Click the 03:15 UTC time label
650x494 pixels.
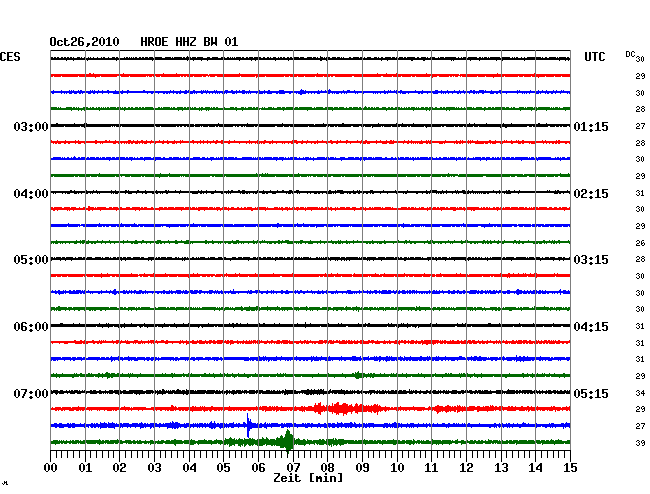click(x=591, y=260)
